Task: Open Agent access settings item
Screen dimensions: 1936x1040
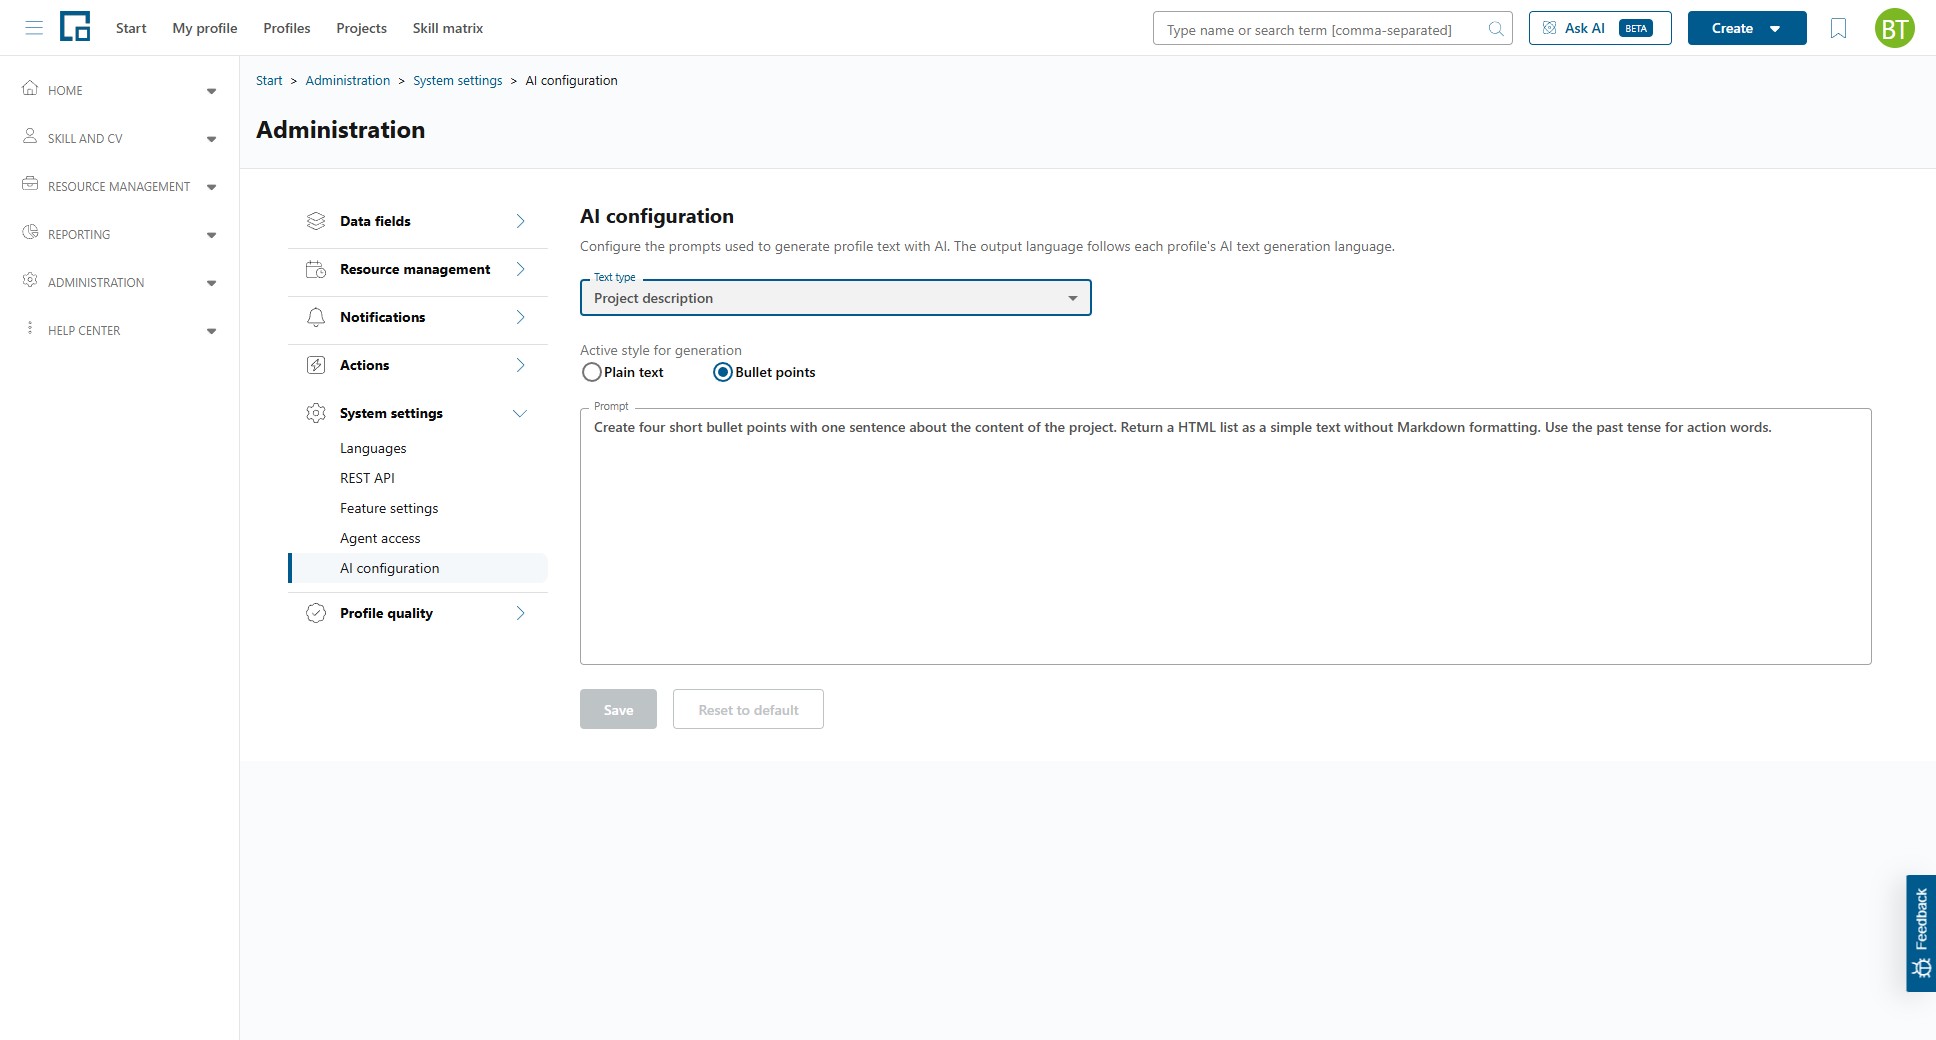Action: tap(380, 538)
